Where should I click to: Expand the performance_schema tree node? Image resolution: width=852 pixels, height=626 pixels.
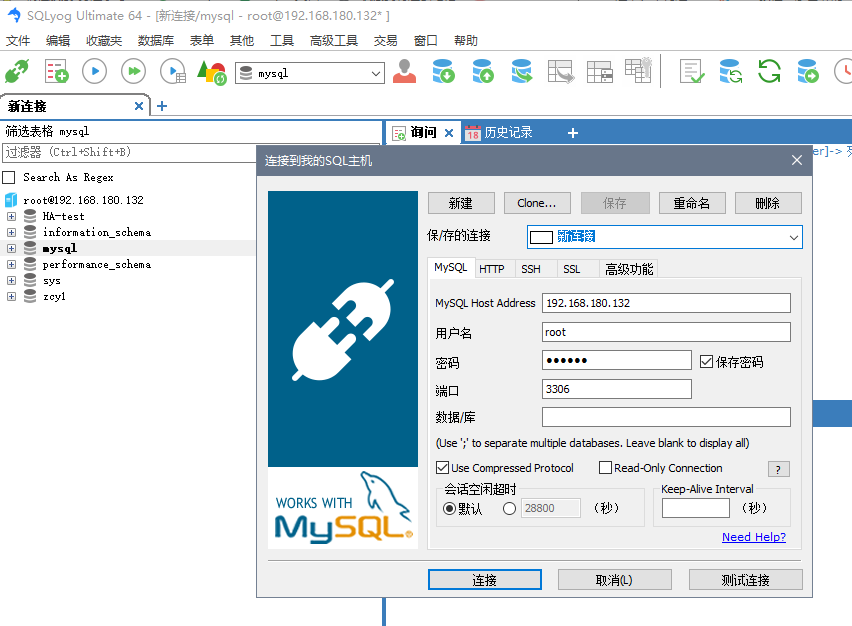pyautogui.click(x=9, y=264)
